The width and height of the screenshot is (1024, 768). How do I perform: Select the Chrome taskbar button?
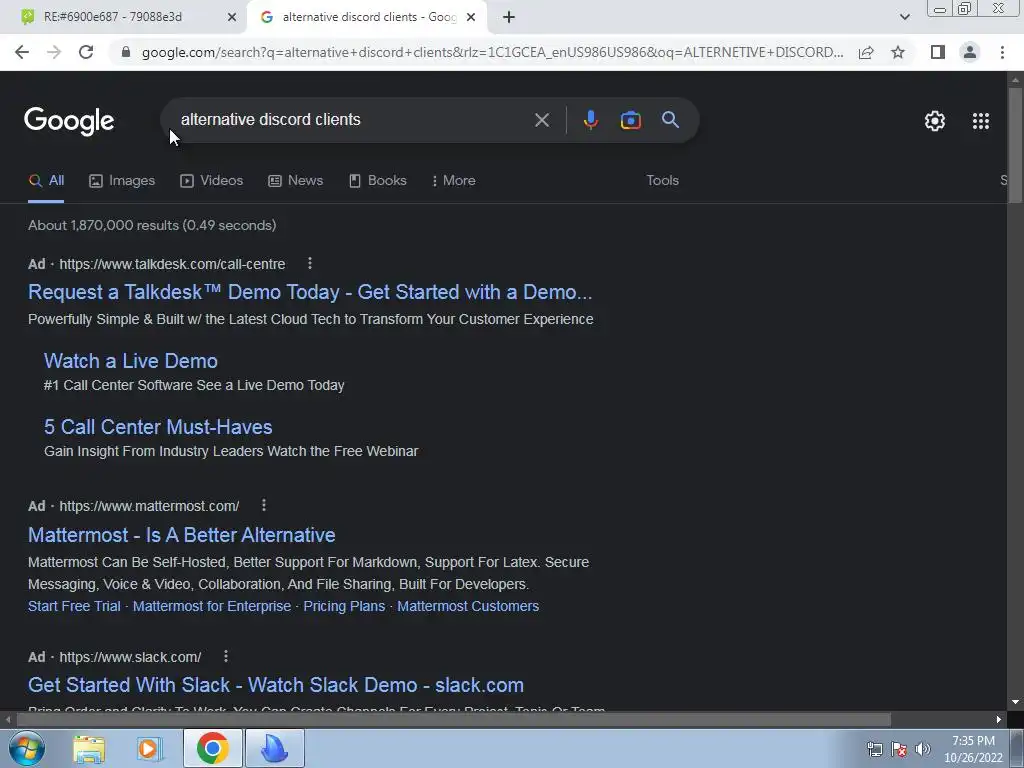point(212,748)
